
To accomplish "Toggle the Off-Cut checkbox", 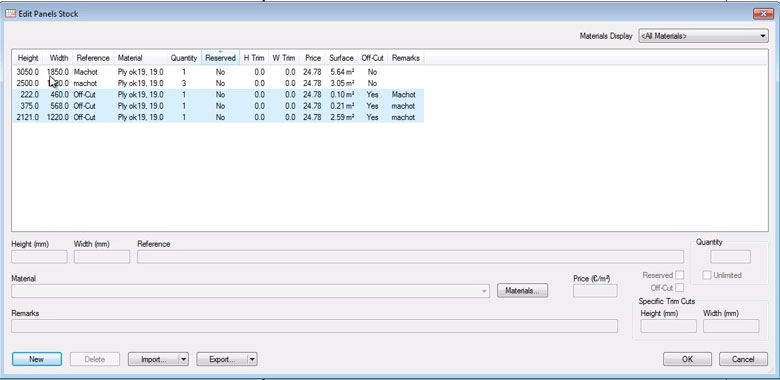I will [680, 287].
